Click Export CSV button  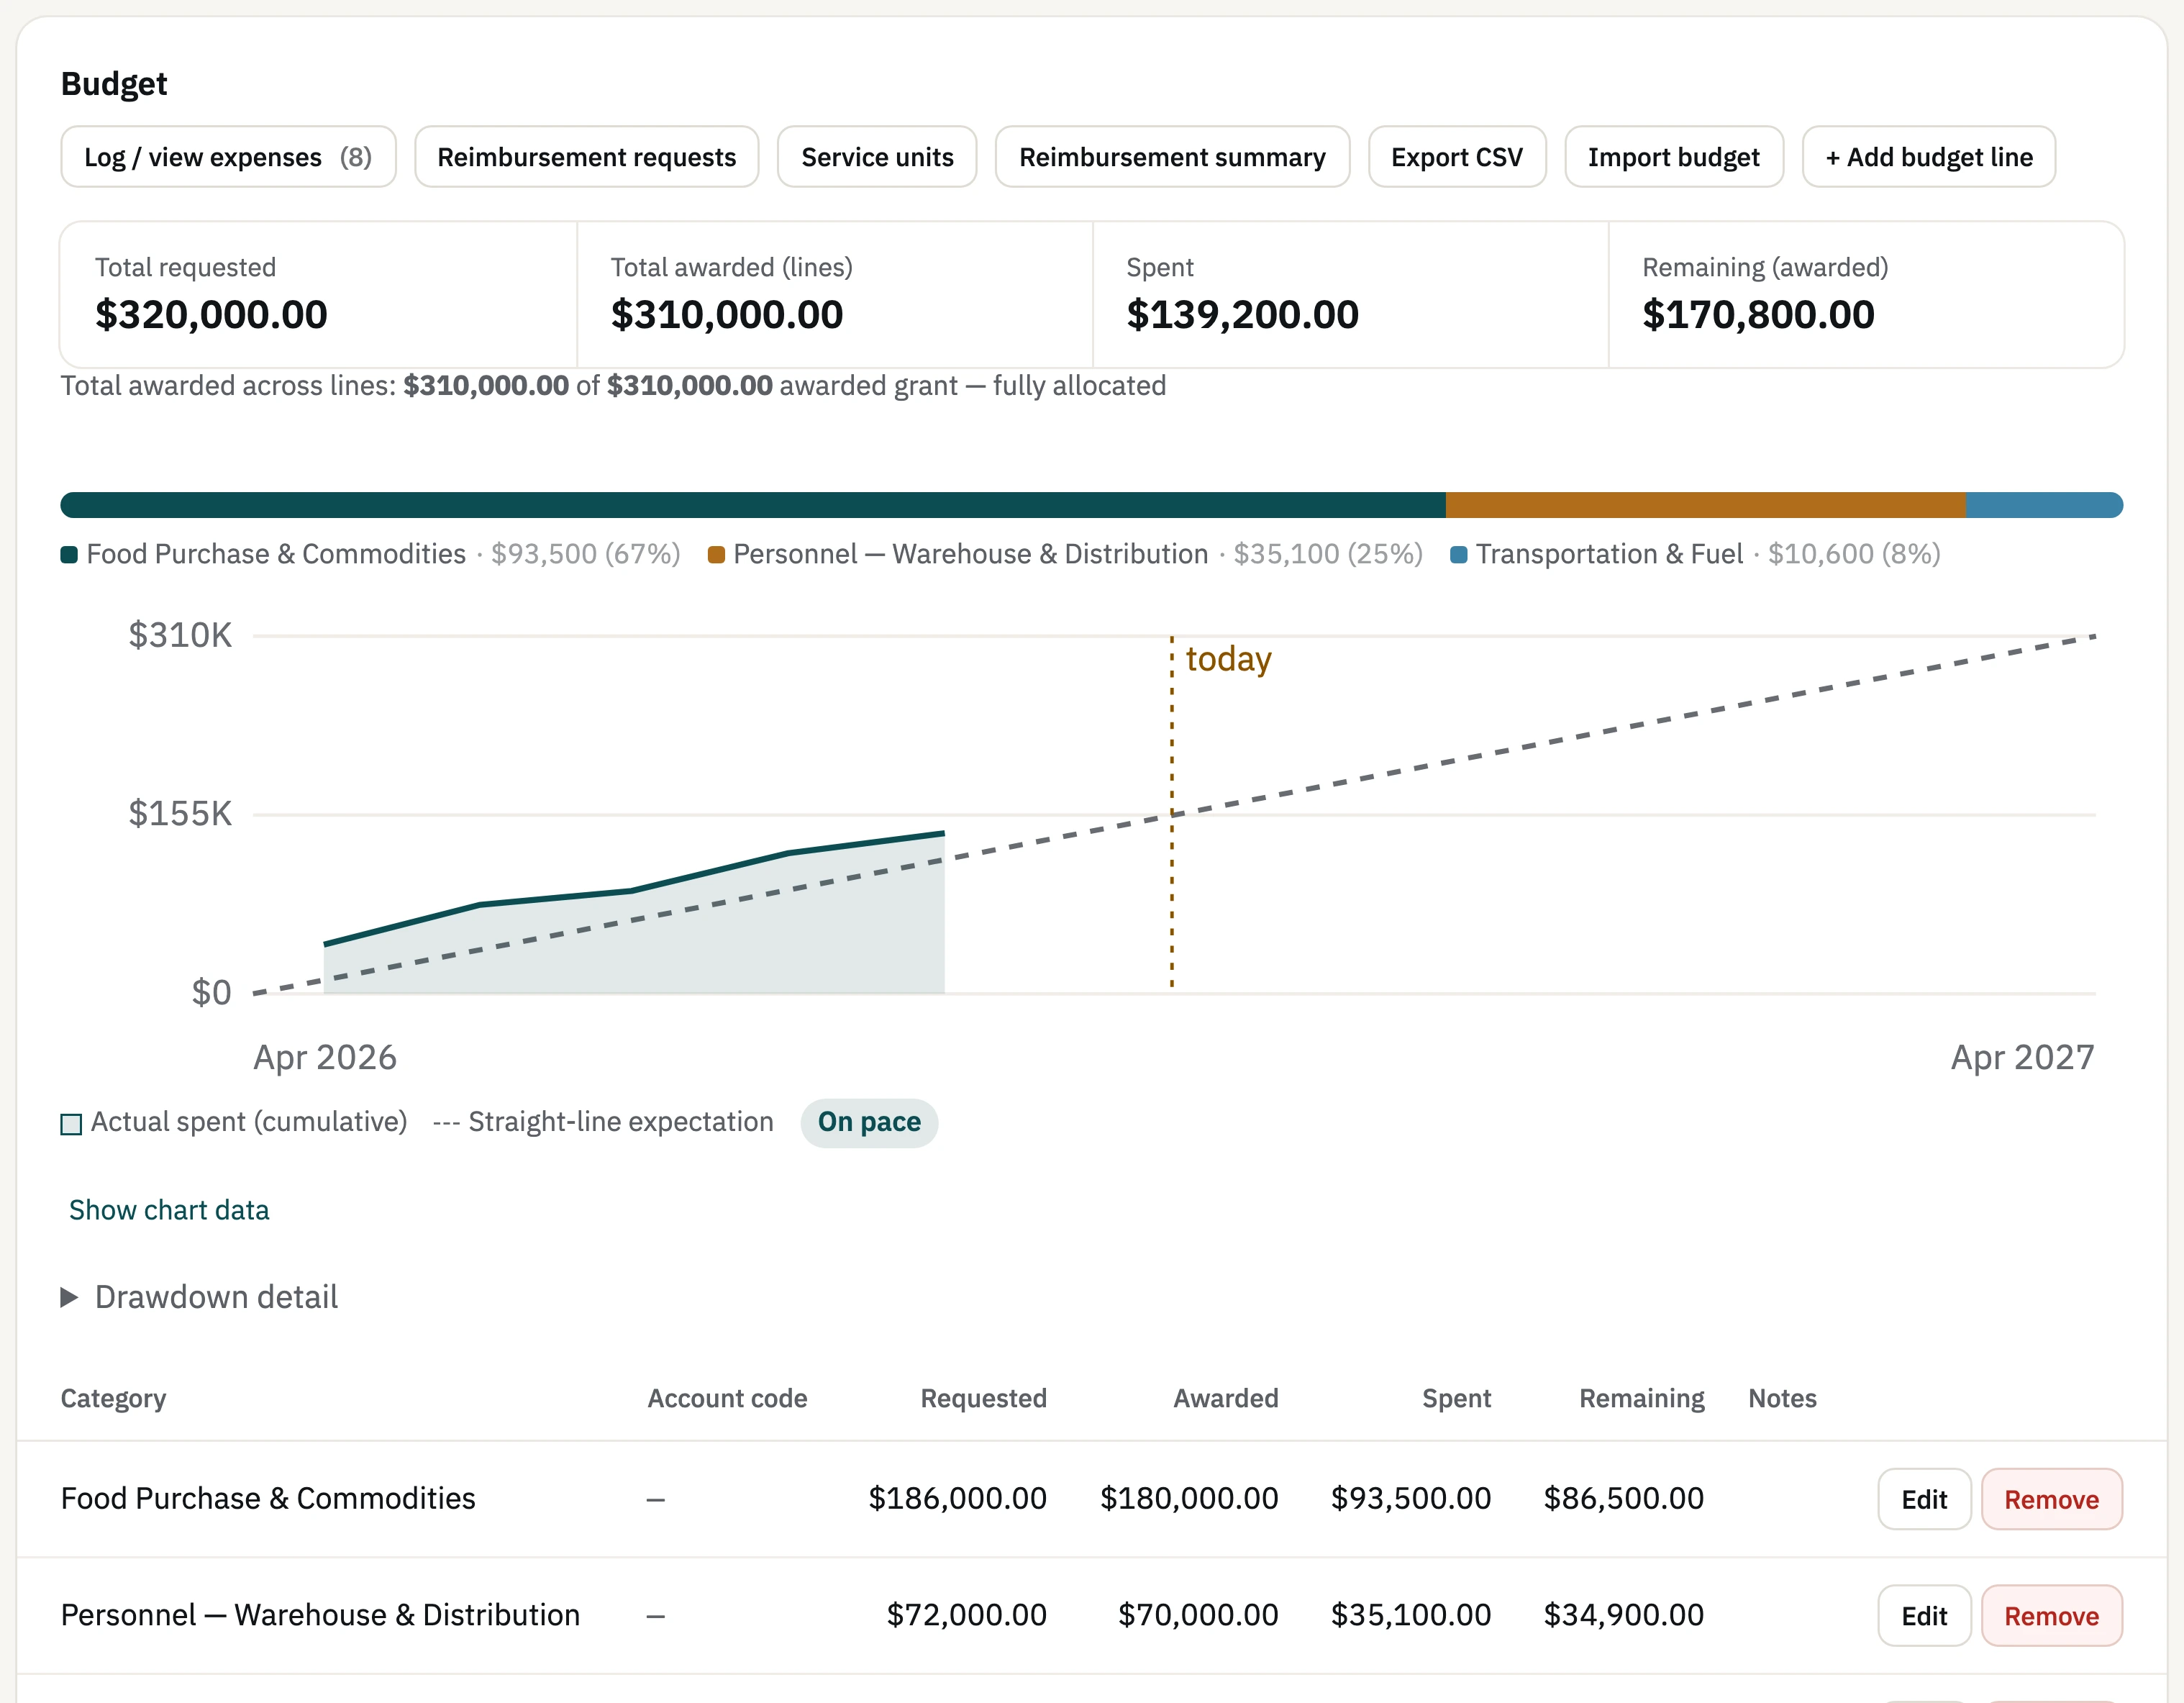pos(1457,157)
